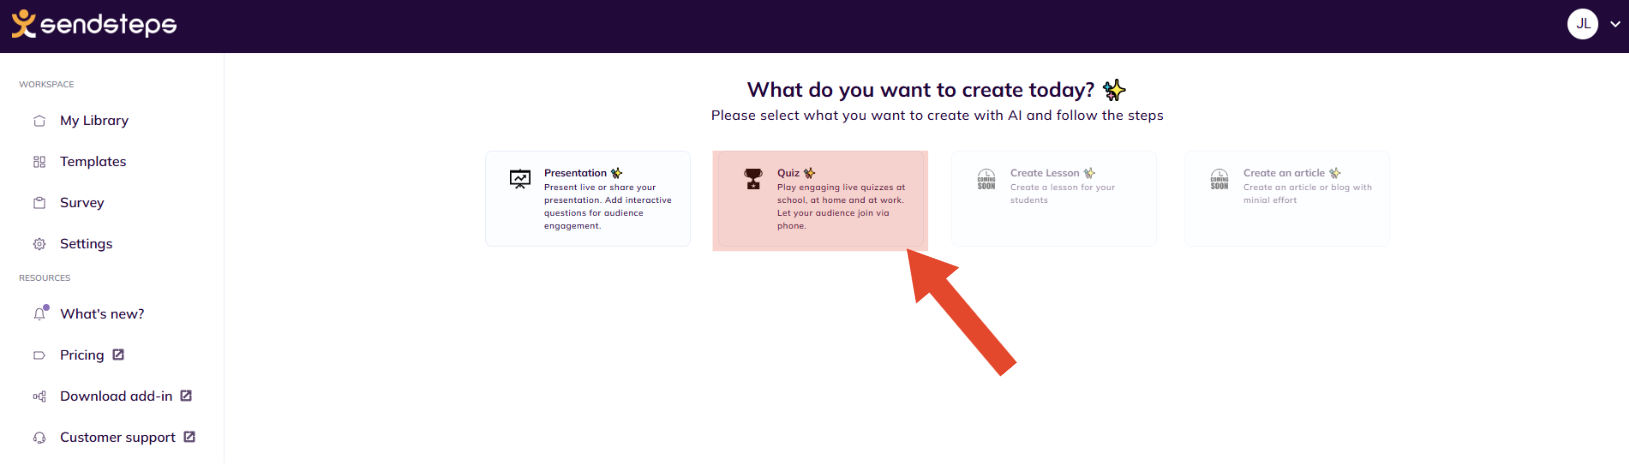Open the Customer support link
The image size is (1629, 471).
[x=118, y=438]
